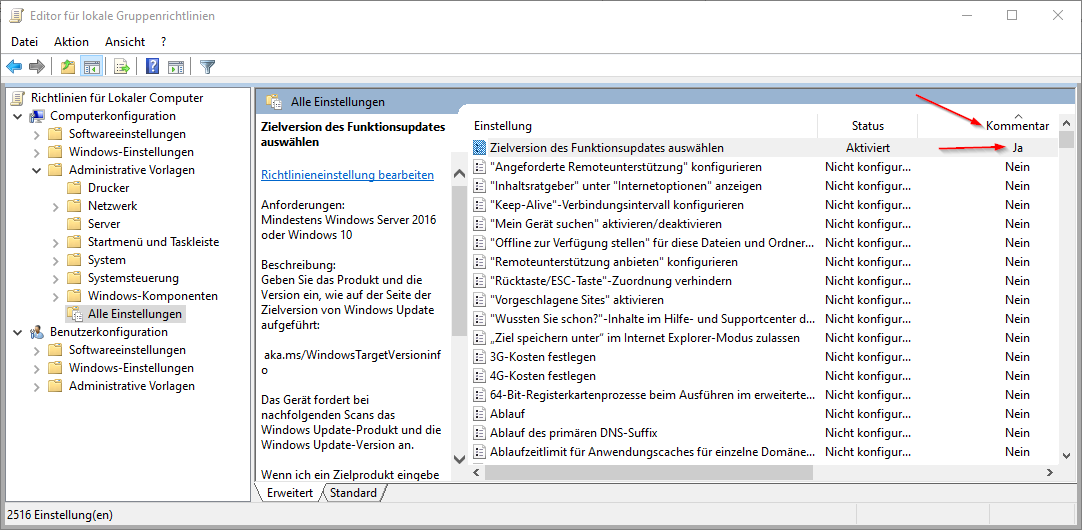This screenshot has height=530, width=1082.
Task: Click the Drucker folder icon
Action: (x=75, y=188)
